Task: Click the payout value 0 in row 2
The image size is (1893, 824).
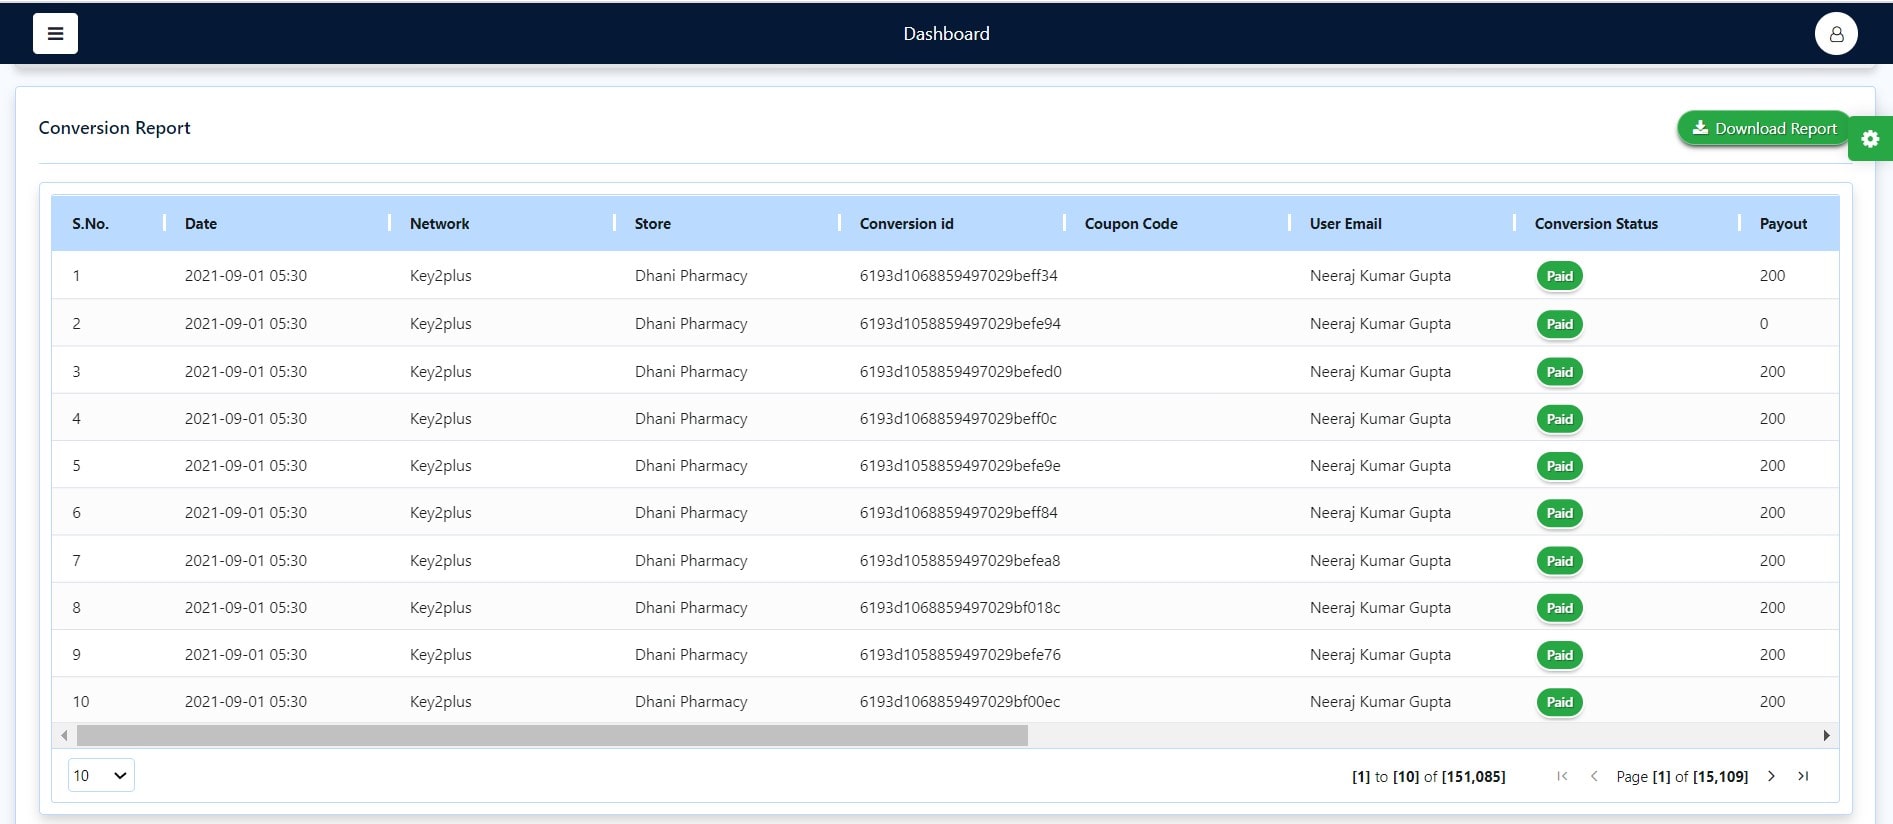Action: point(1764,324)
